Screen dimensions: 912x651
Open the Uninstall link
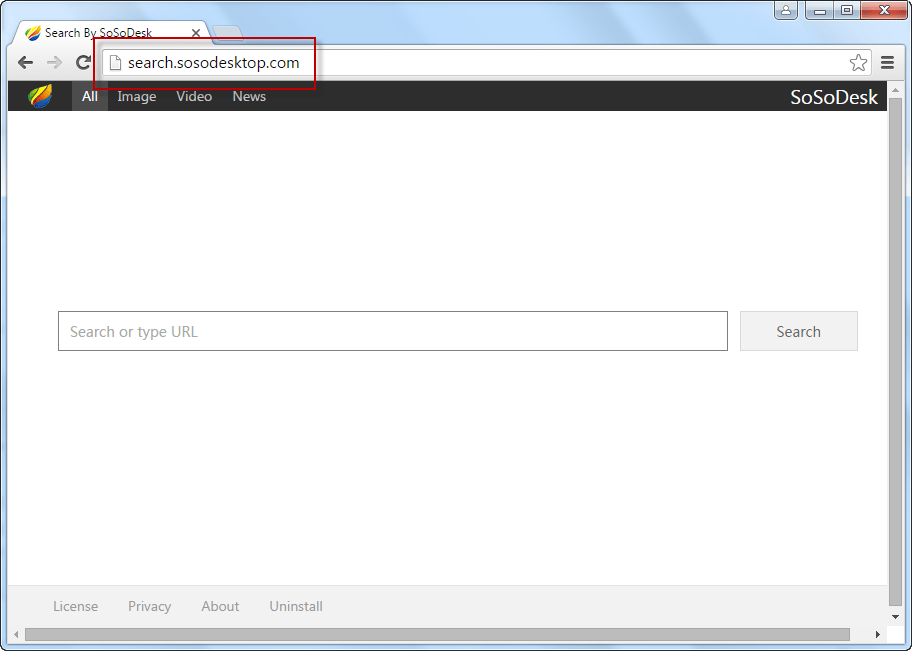(x=296, y=606)
